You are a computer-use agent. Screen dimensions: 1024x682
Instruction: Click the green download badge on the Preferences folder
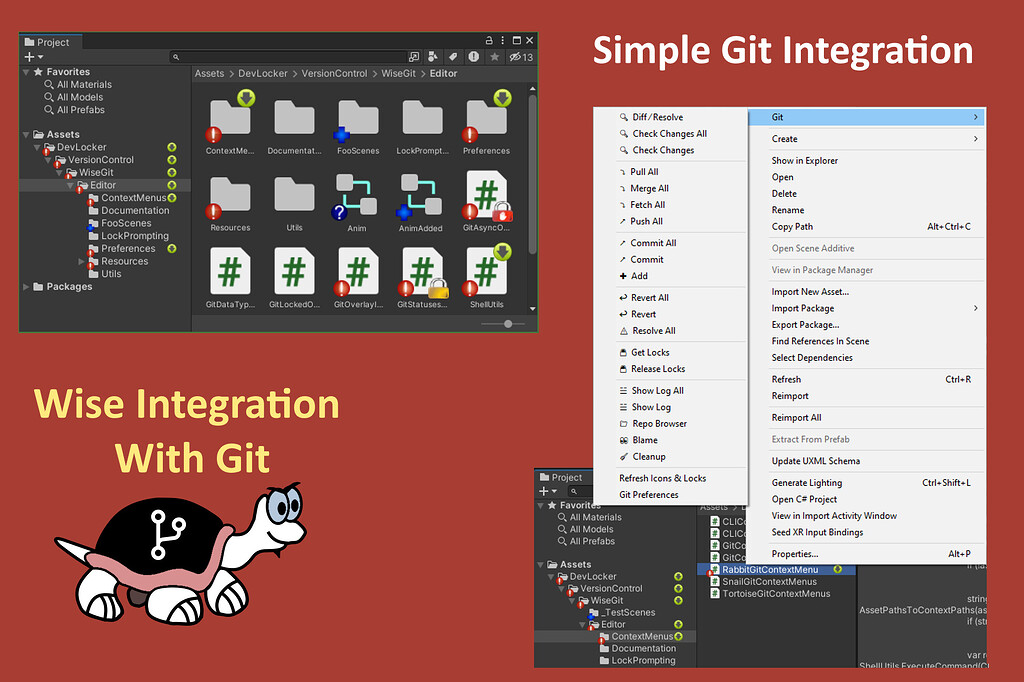pyautogui.click(x=501, y=96)
